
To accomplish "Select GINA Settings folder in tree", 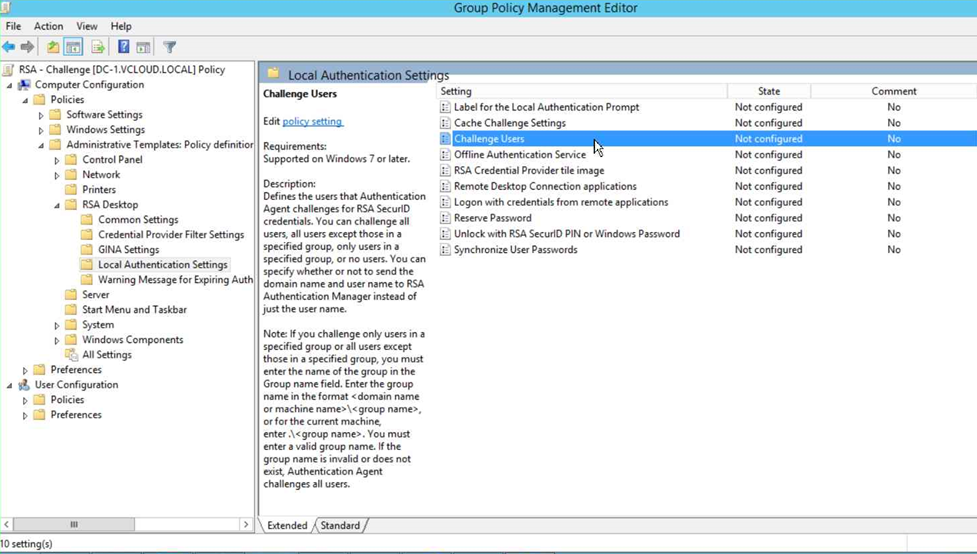I will click(x=128, y=250).
